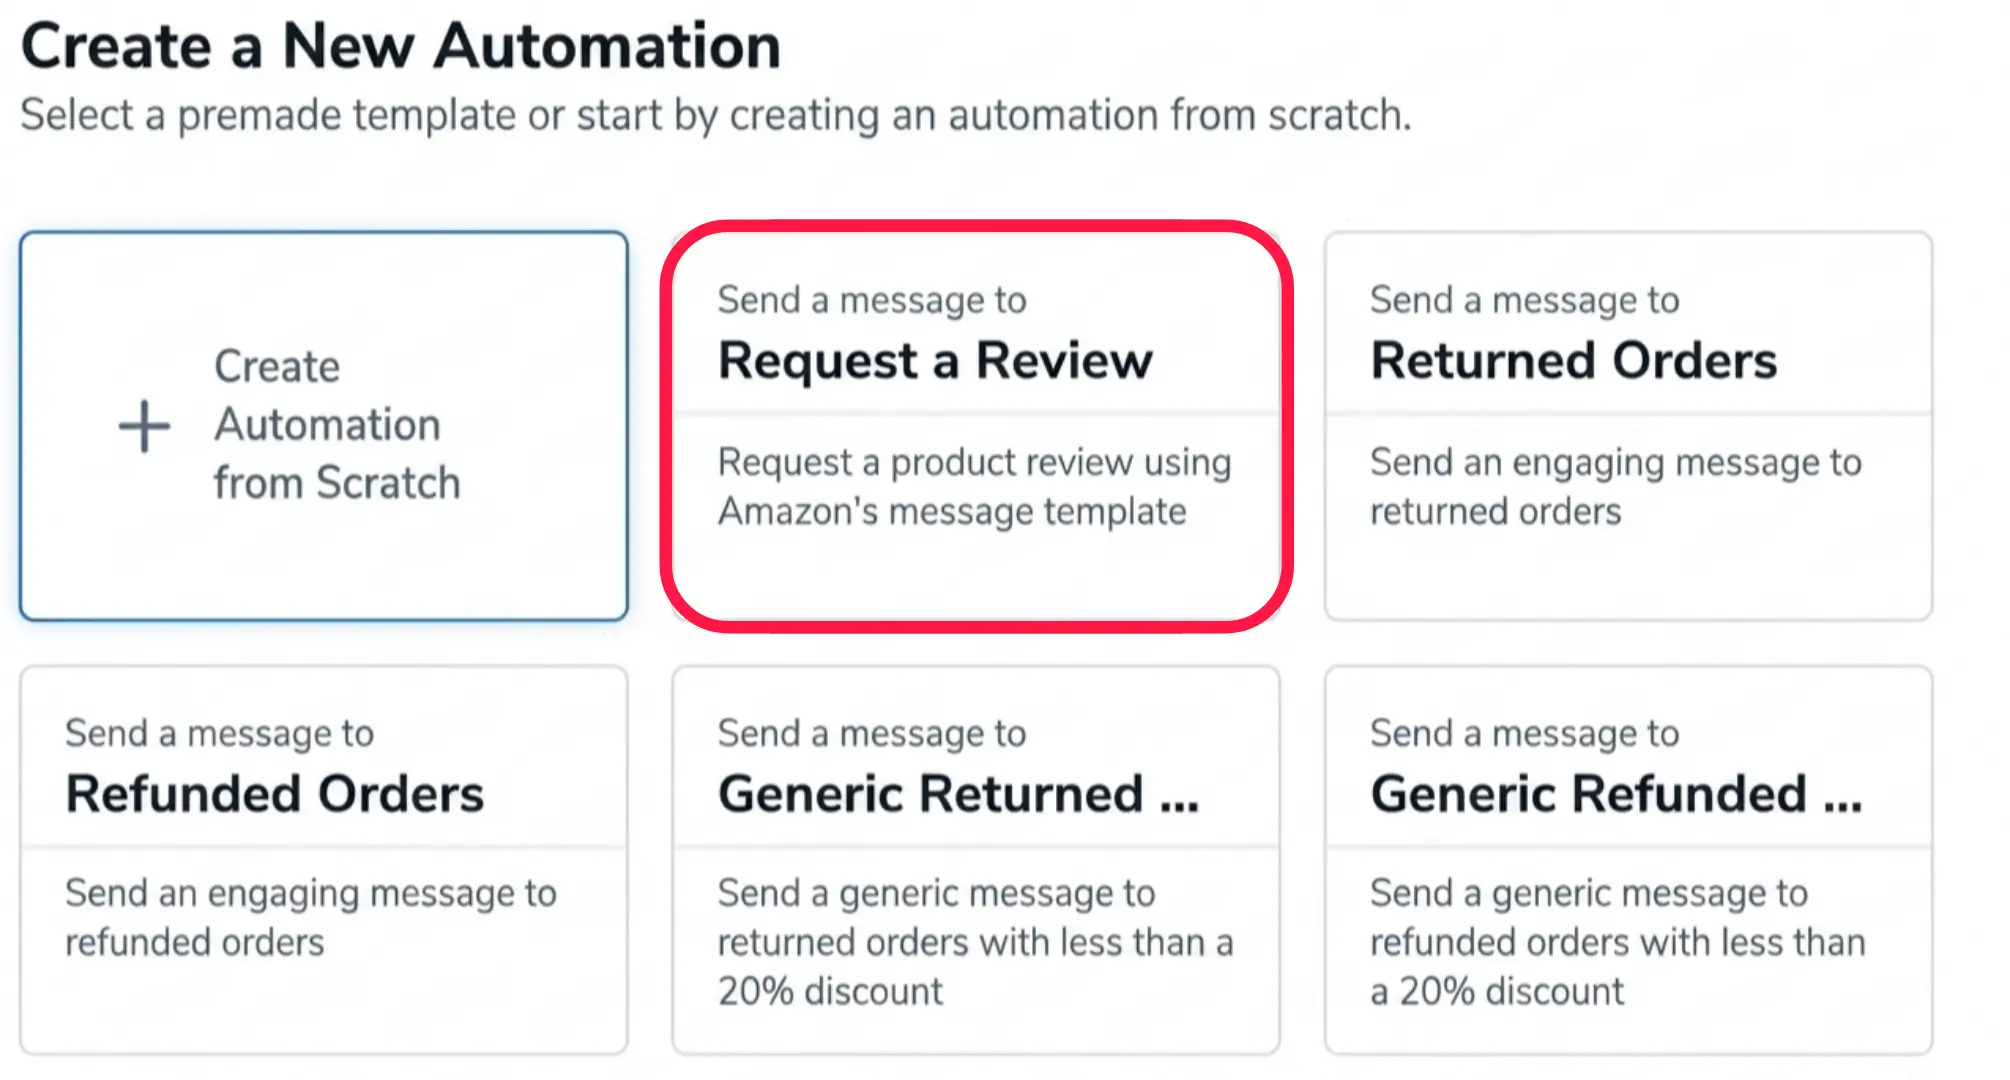Viewport: 2010px width, 1080px height.
Task: Click Amazon's message template description text
Action: tap(975, 487)
